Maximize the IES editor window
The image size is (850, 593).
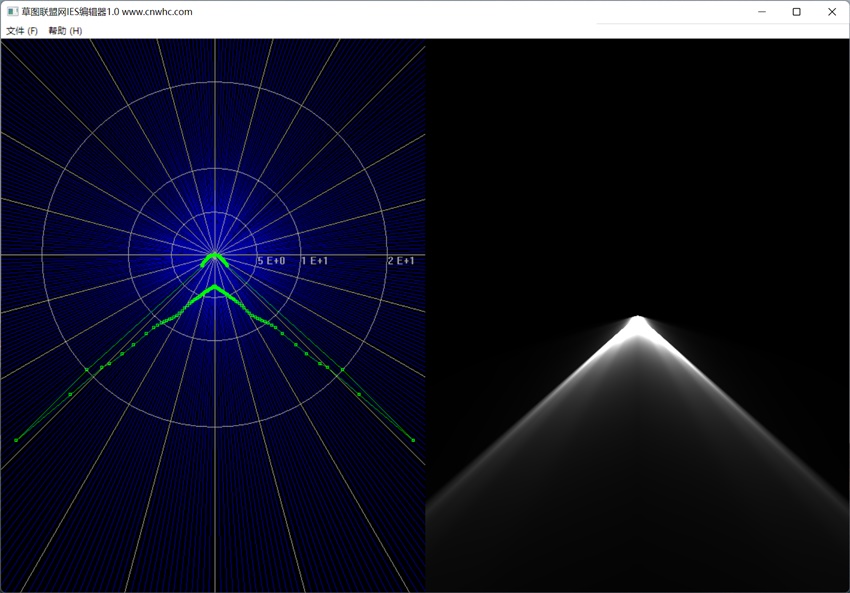click(x=796, y=11)
